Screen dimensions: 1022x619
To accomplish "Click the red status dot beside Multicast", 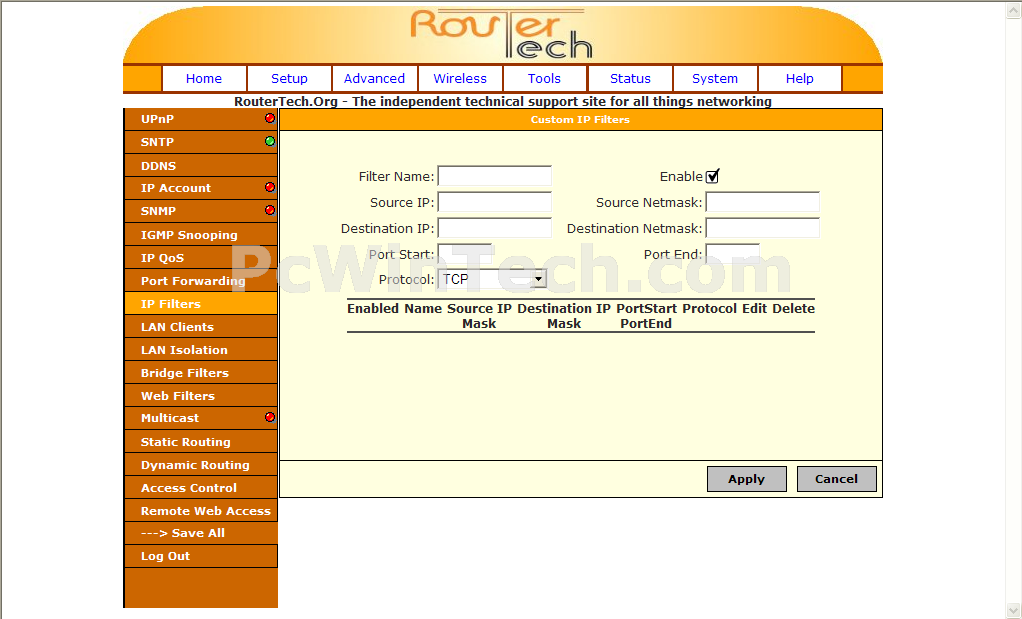I will click(x=270, y=417).
